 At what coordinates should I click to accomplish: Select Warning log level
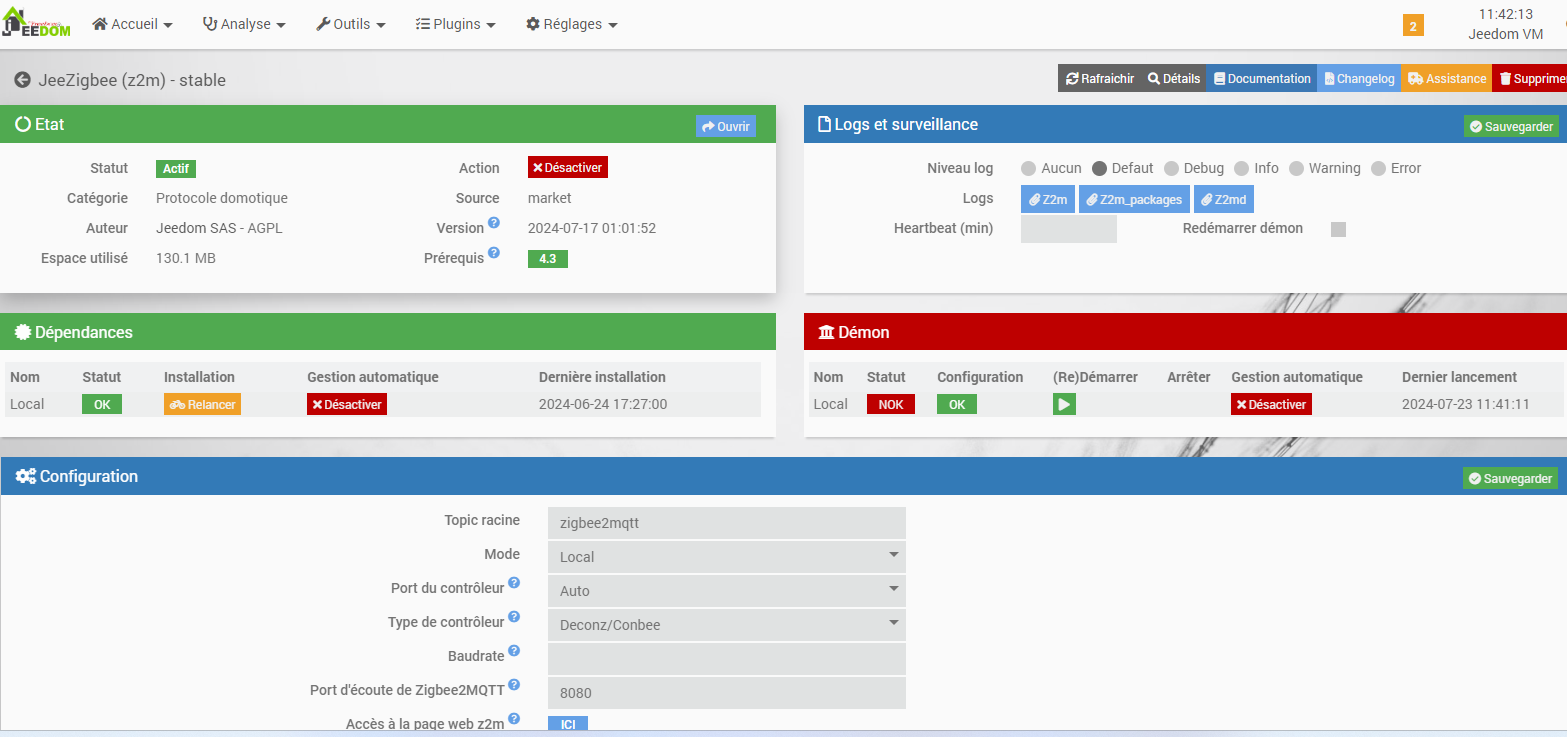click(x=1296, y=168)
